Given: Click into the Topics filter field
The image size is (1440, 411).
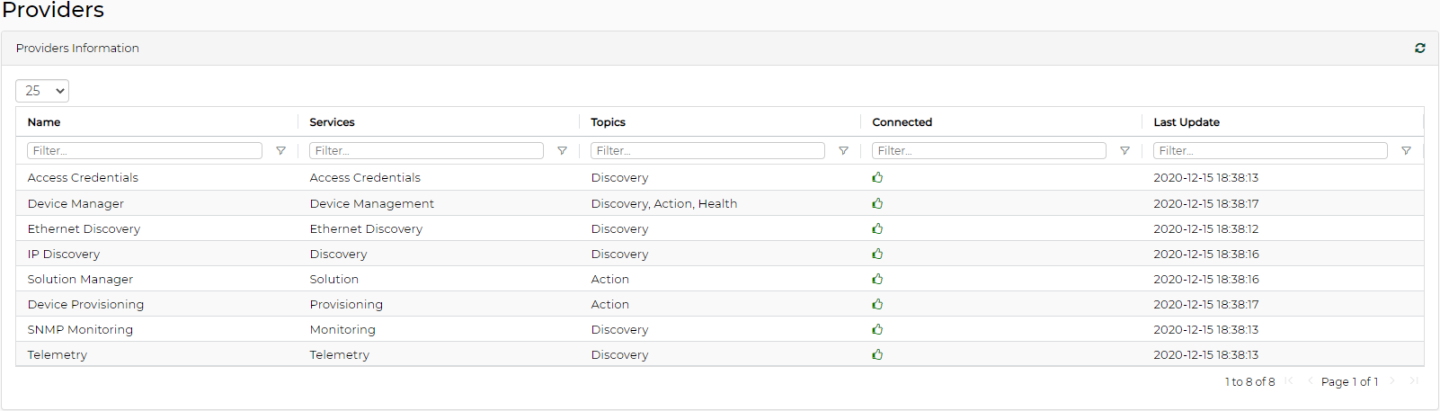Looking at the screenshot, I should pyautogui.click(x=707, y=151).
